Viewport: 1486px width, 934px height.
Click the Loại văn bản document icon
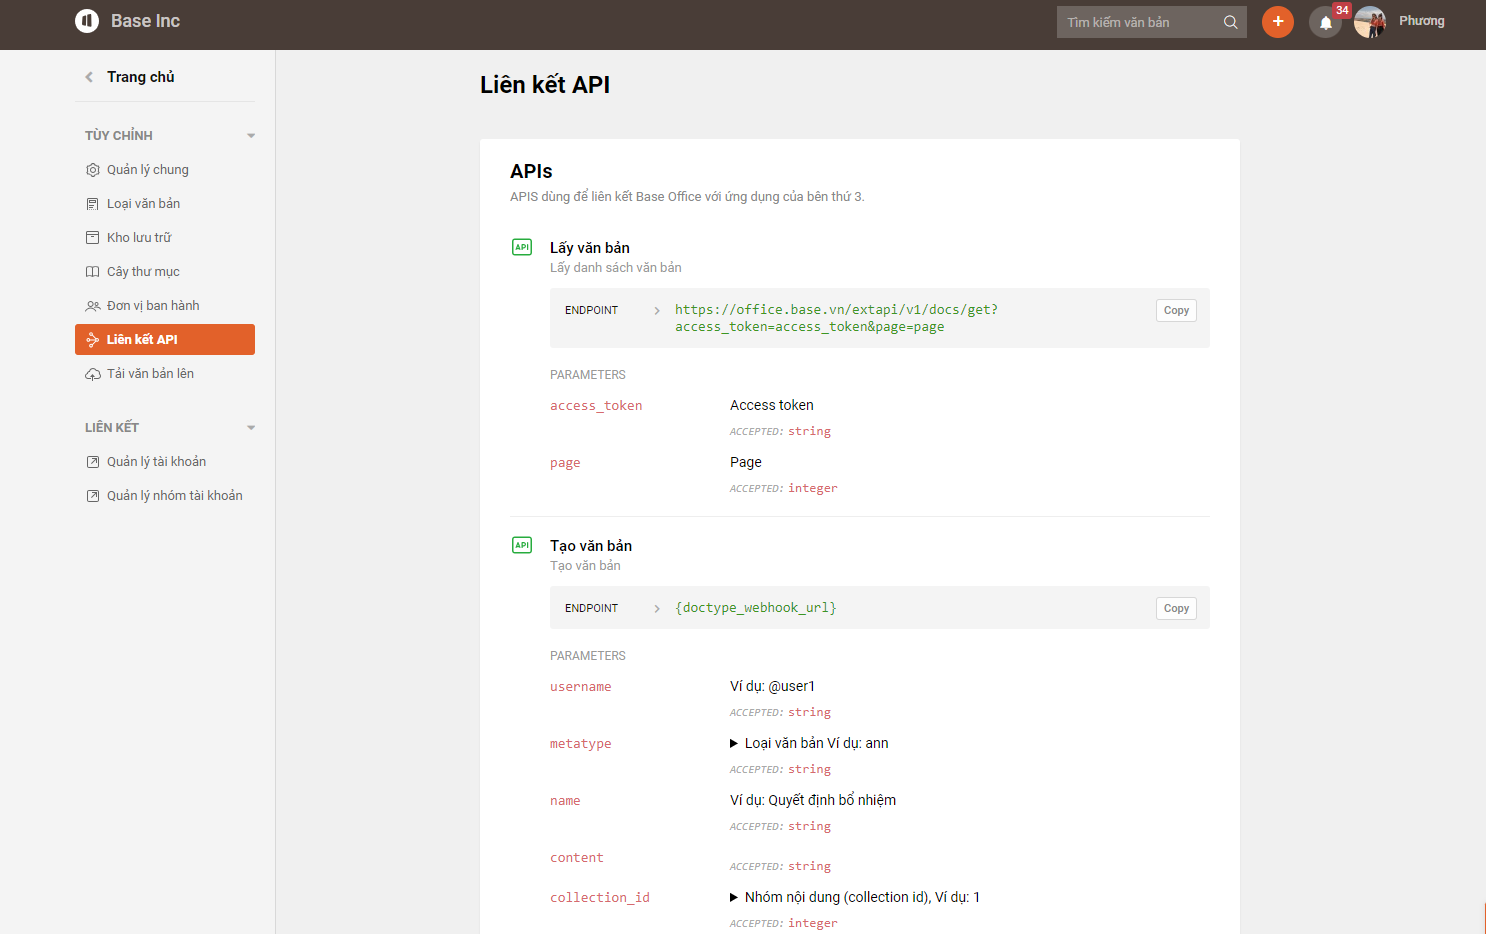coord(93,204)
